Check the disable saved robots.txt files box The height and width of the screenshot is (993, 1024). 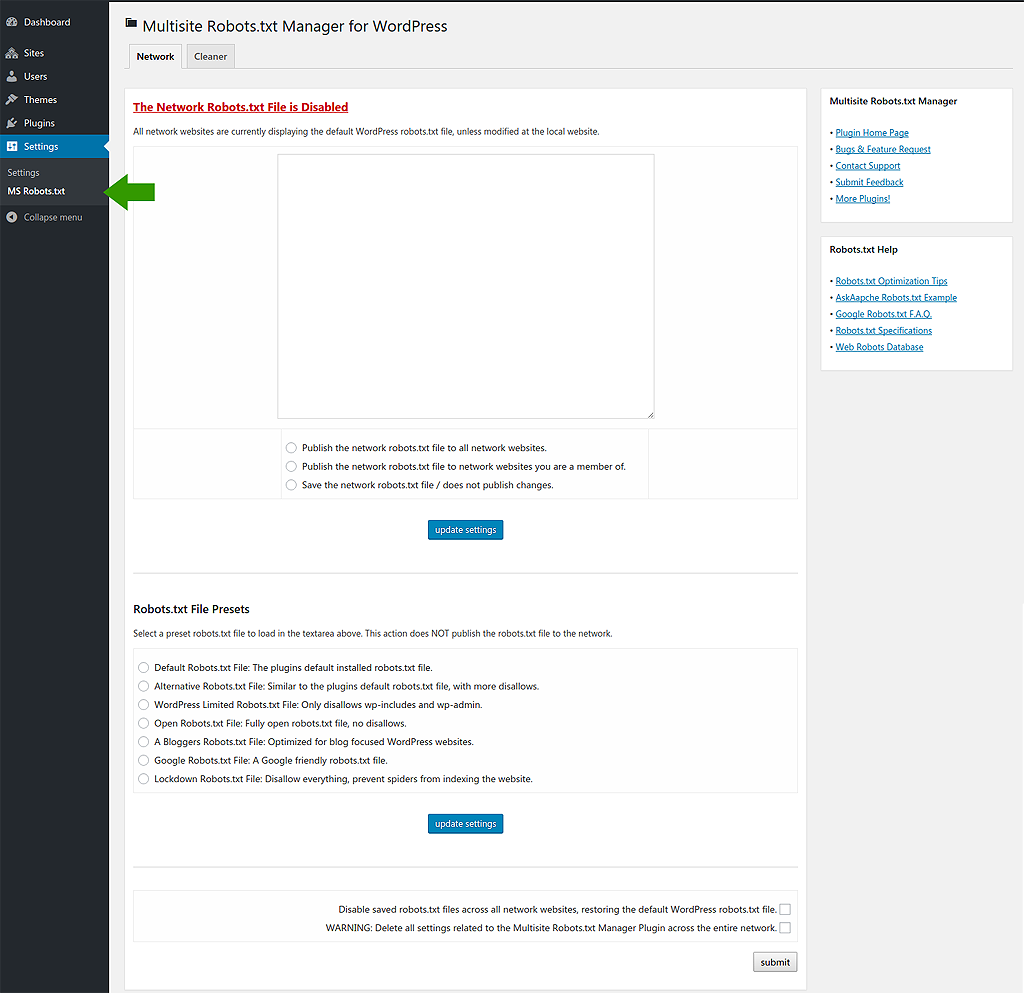point(785,910)
